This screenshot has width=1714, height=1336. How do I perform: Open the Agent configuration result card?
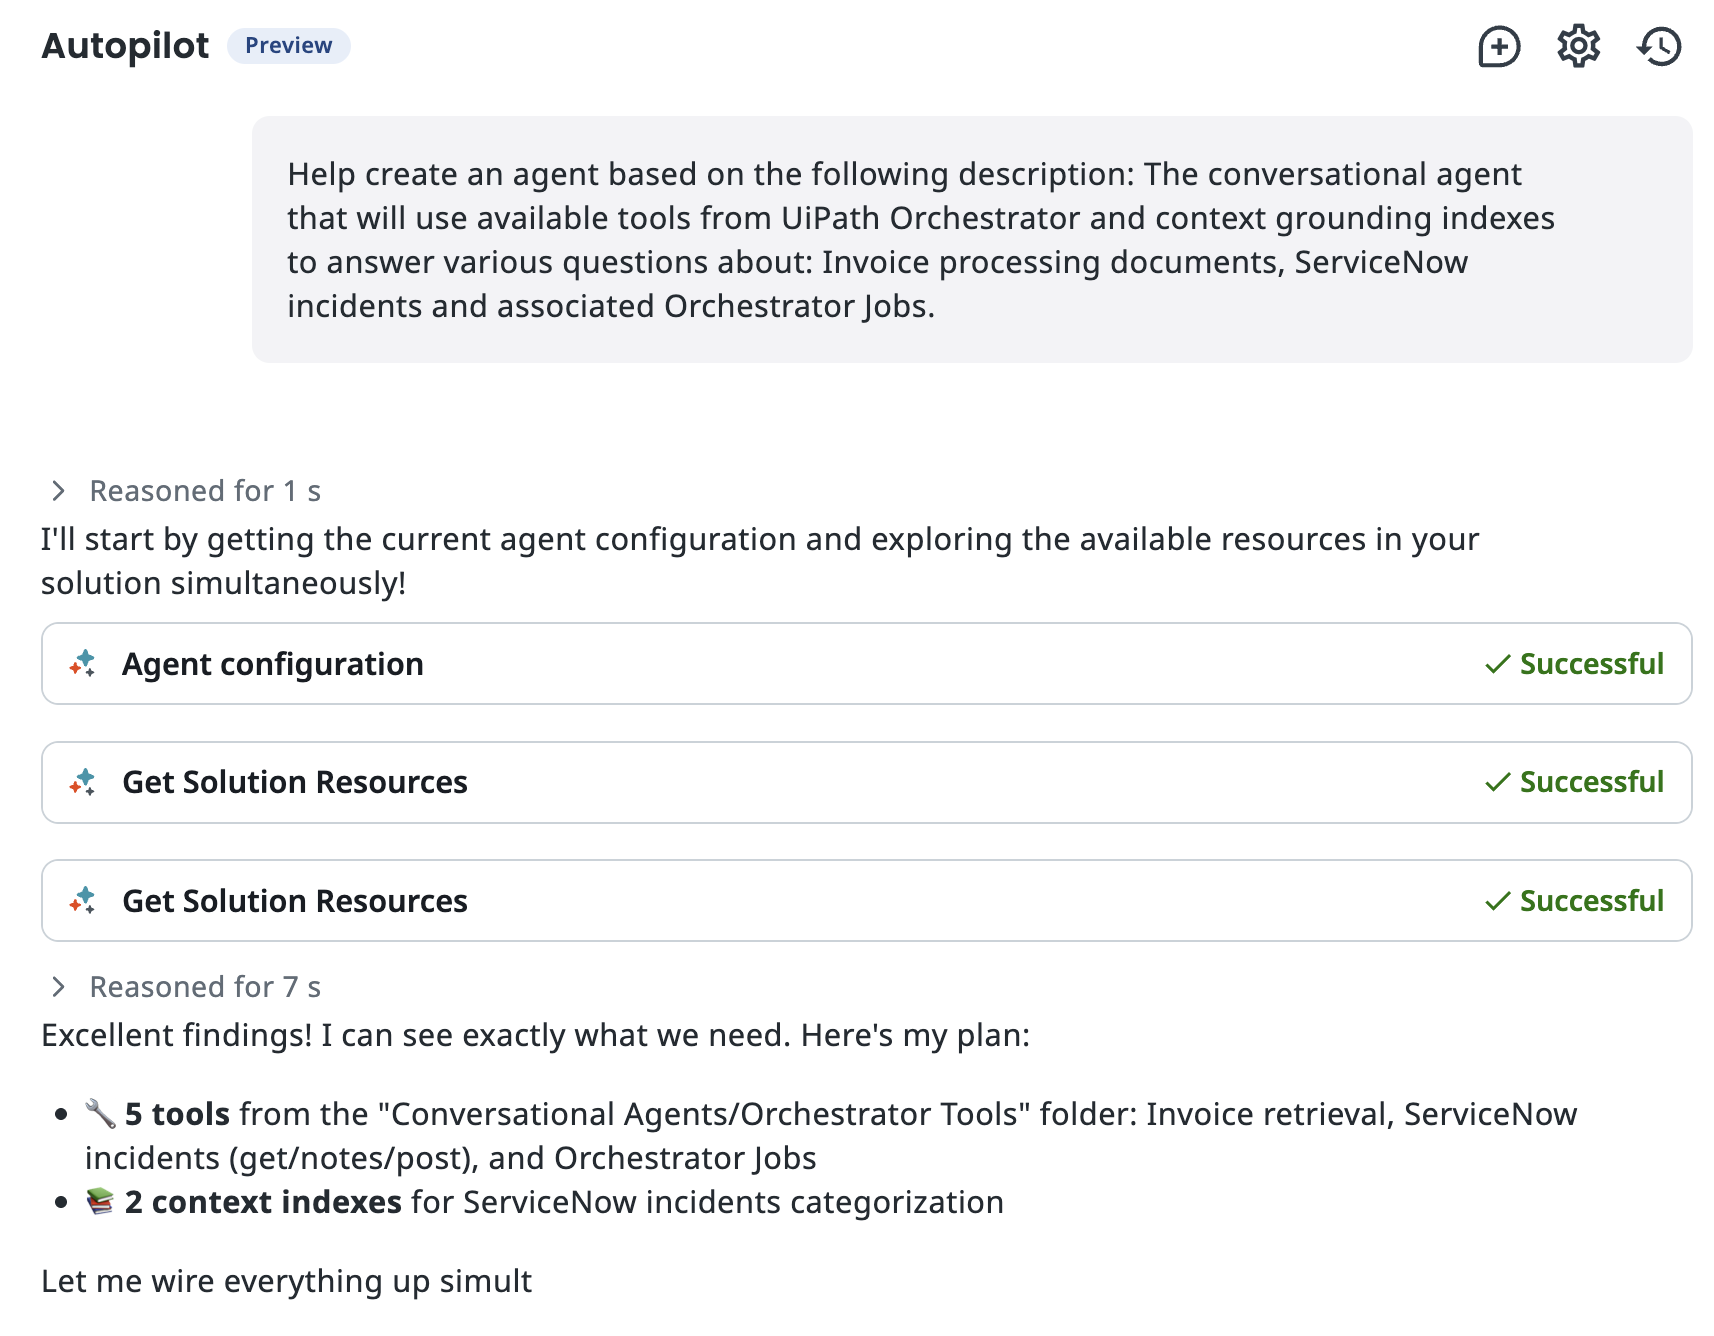[x=866, y=664]
